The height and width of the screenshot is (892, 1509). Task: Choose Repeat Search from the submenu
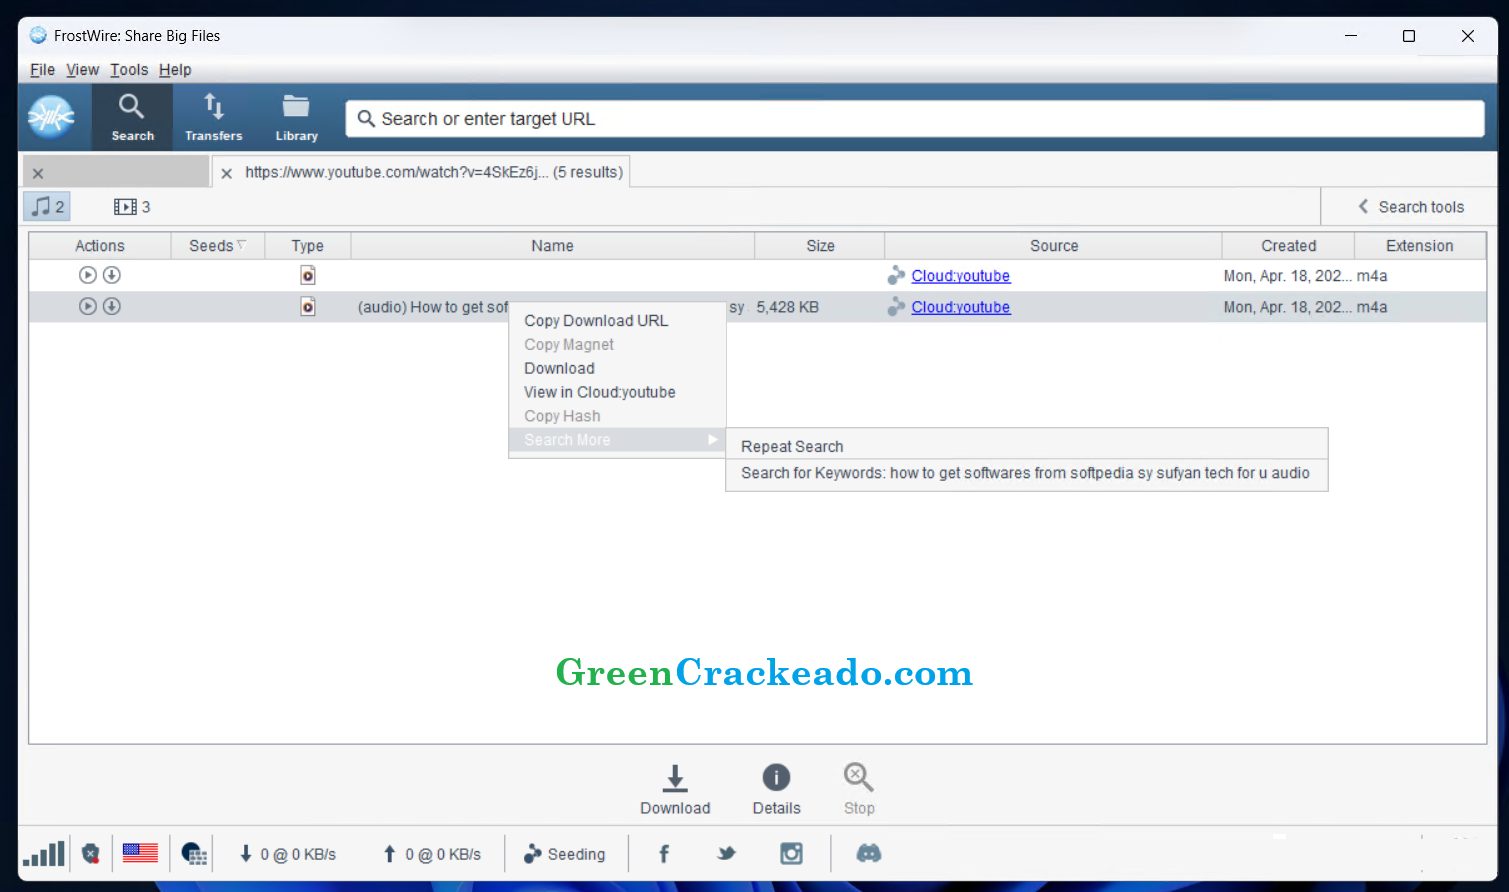[791, 446]
